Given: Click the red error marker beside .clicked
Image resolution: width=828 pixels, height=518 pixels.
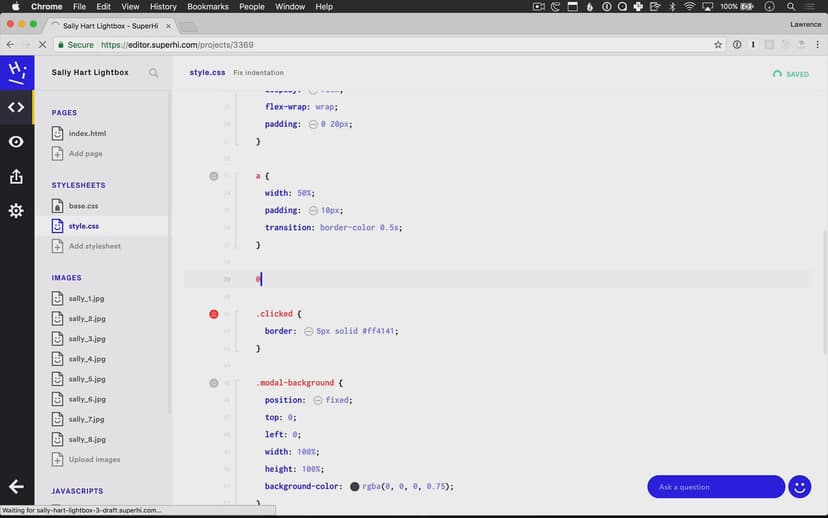Looking at the screenshot, I should (x=213, y=314).
